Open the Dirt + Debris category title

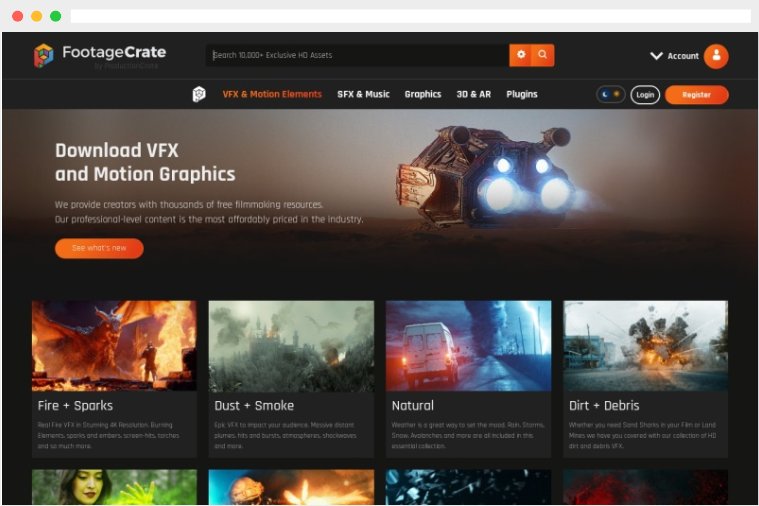click(x=602, y=405)
